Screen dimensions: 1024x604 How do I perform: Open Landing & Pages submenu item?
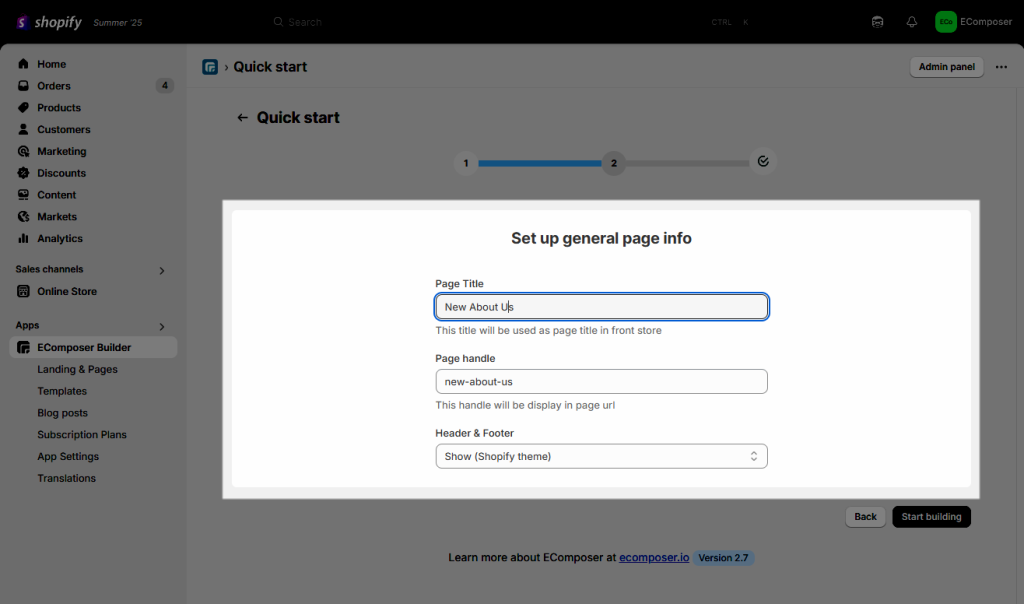(x=77, y=369)
